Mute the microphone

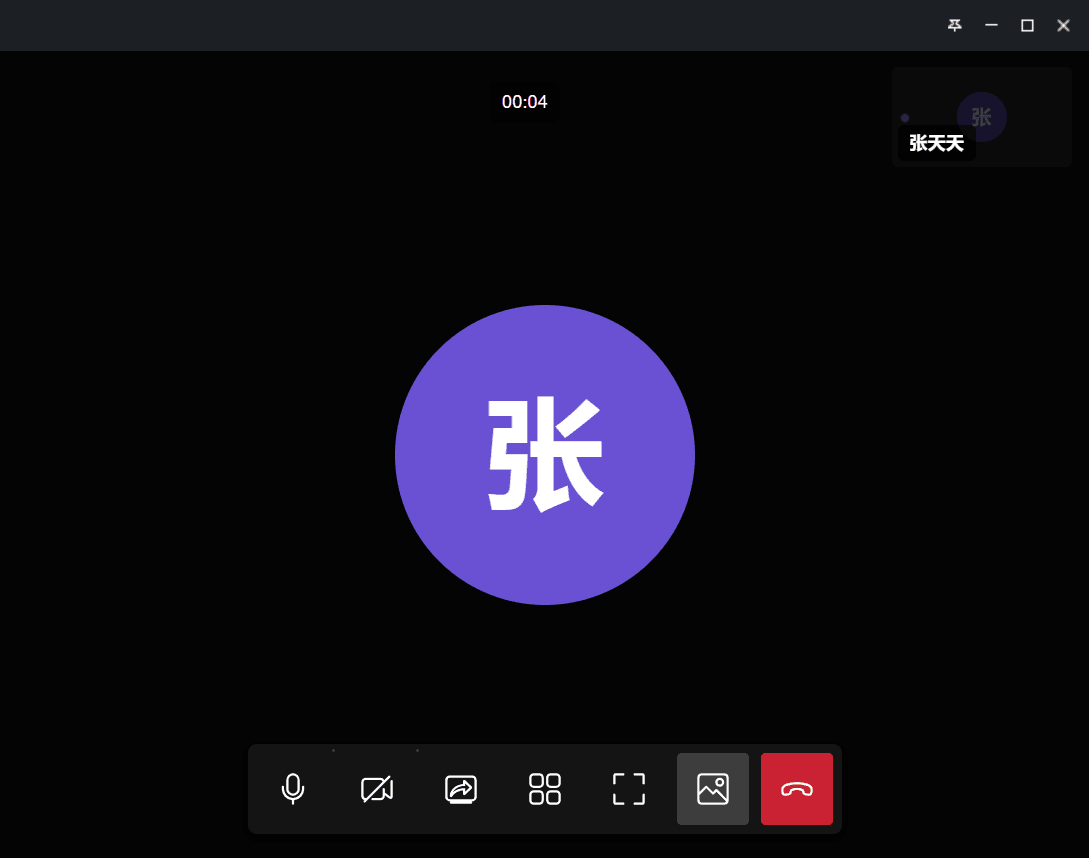(293, 789)
